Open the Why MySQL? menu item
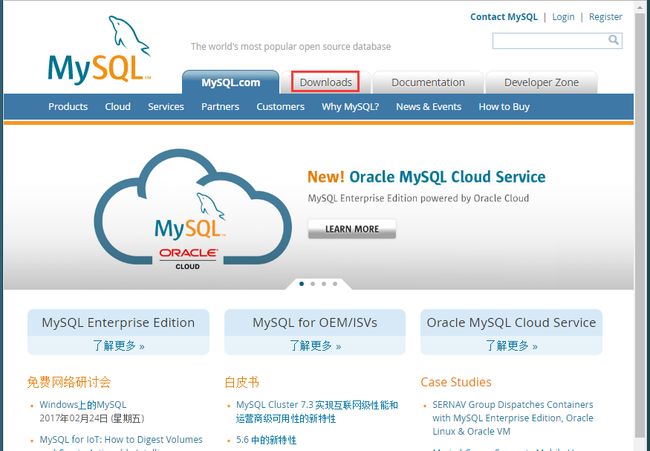The width and height of the screenshot is (650, 451). [350, 107]
